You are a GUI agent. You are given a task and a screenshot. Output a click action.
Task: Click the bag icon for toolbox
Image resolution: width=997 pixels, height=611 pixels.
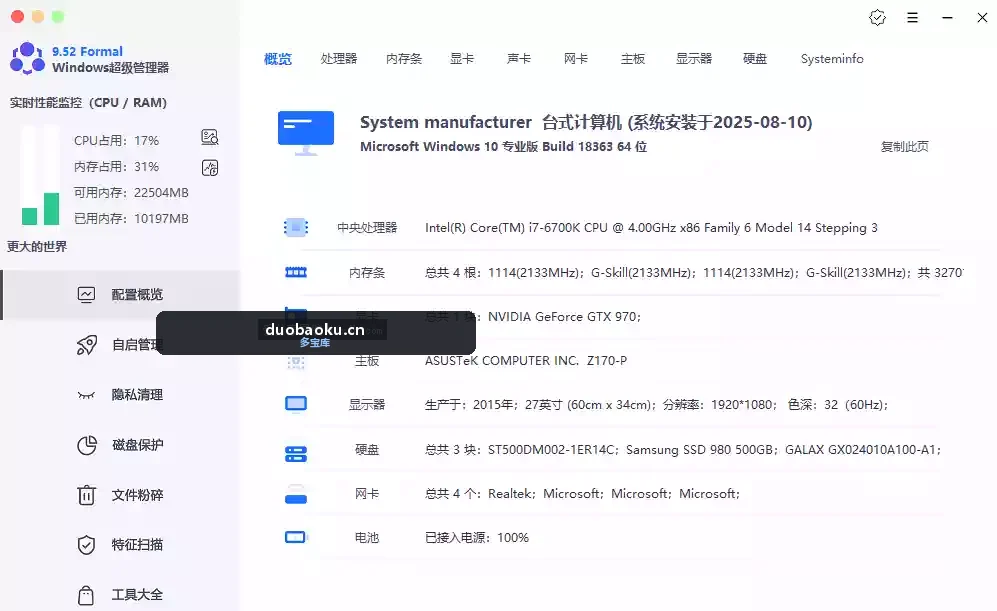point(86,595)
